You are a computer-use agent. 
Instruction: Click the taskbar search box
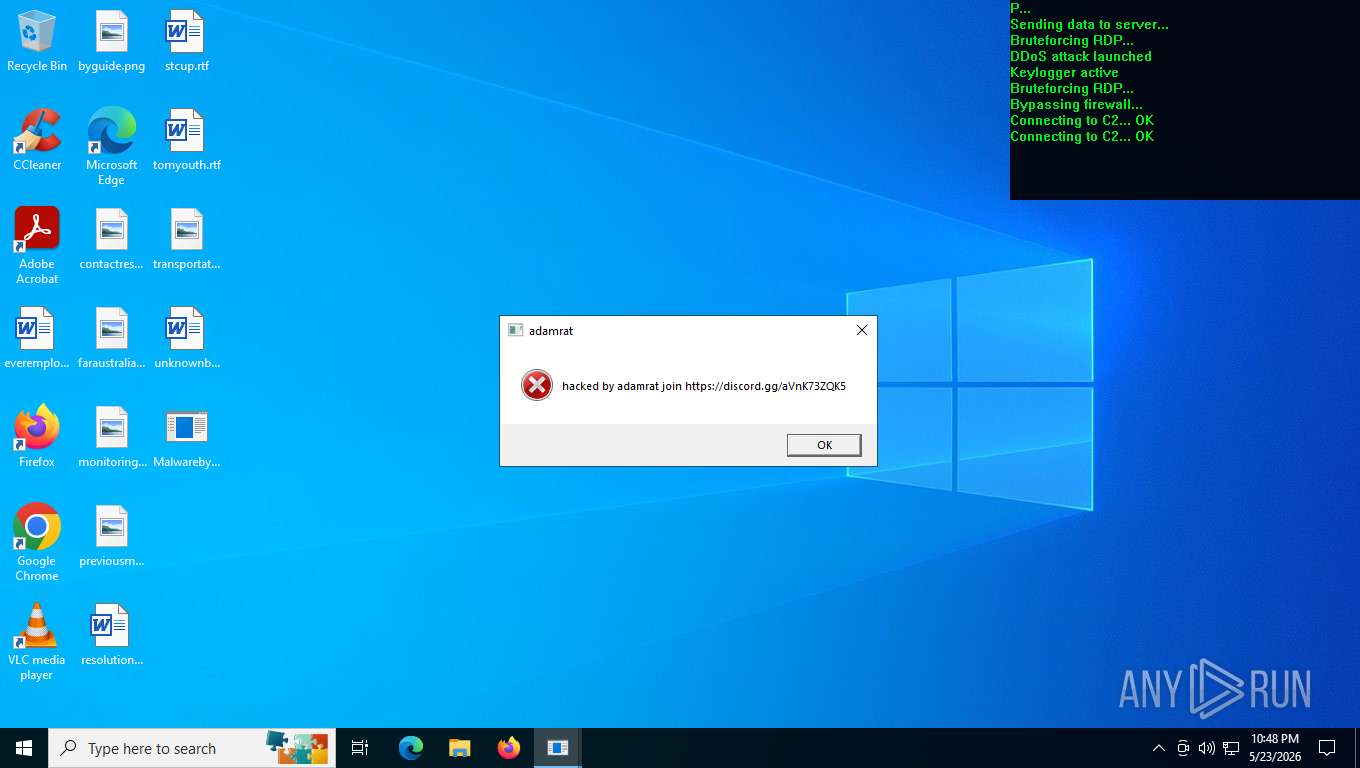192,748
